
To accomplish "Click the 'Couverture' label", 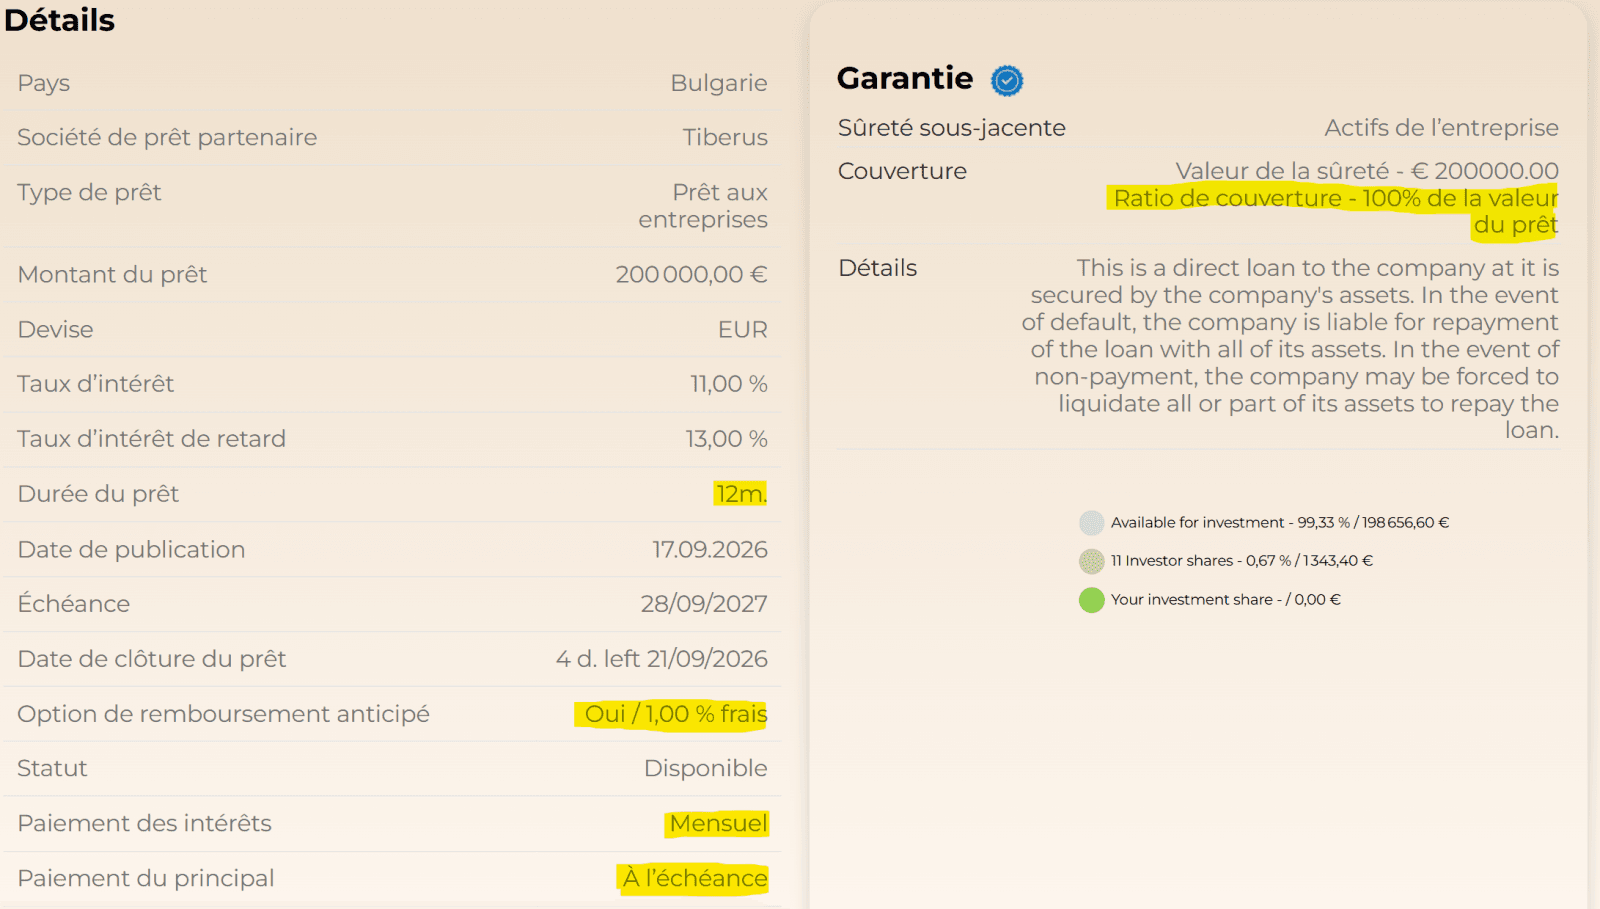I will [x=902, y=171].
